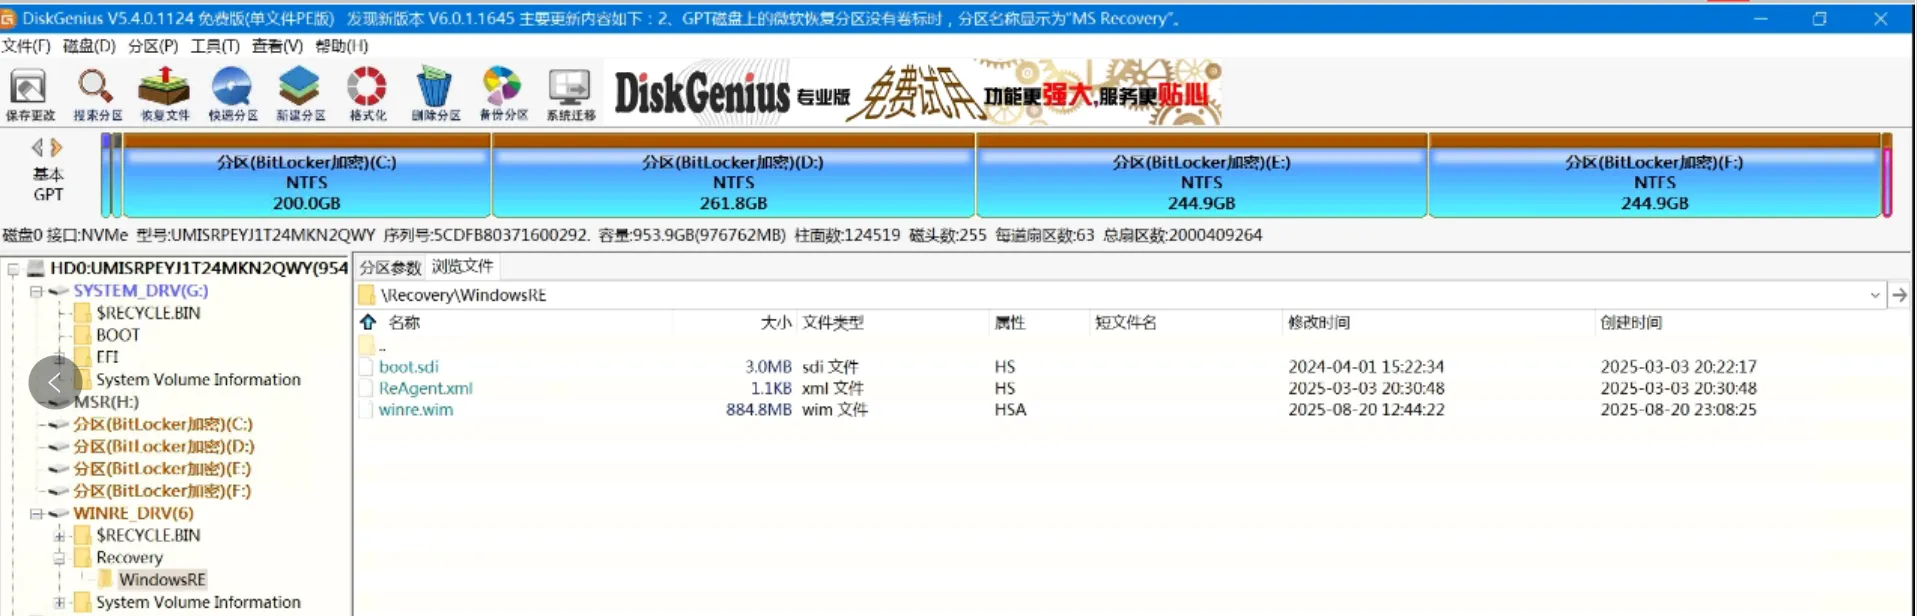Open the 分区(P) menu
The image size is (1917, 616).
point(153,46)
